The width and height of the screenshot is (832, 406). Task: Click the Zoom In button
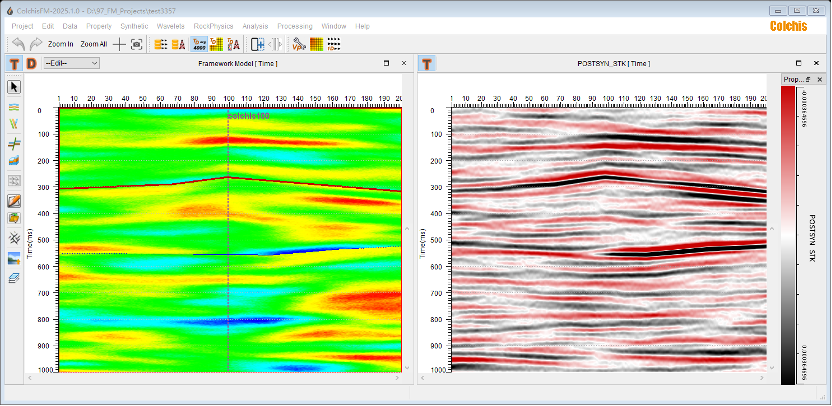[x=60, y=45]
